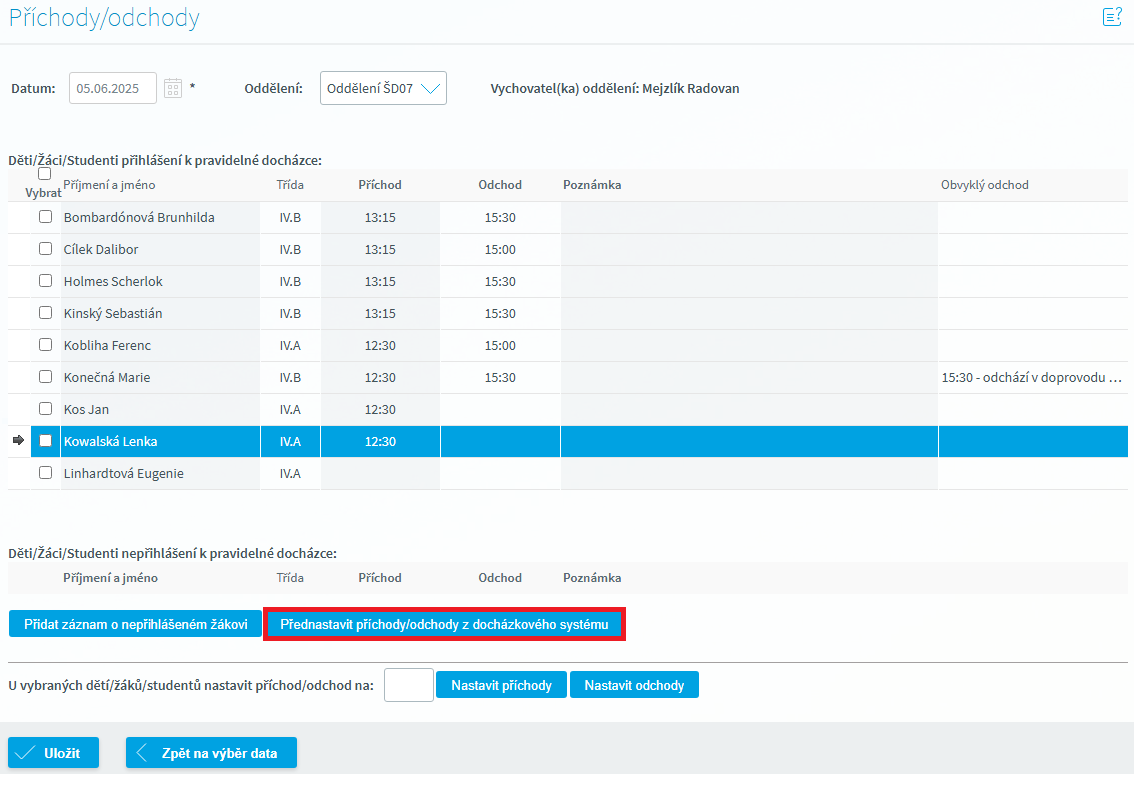The image size is (1134, 805).
Task: Click Poznámka cell for Bombardónová Brunhilda
Action: [x=749, y=218]
